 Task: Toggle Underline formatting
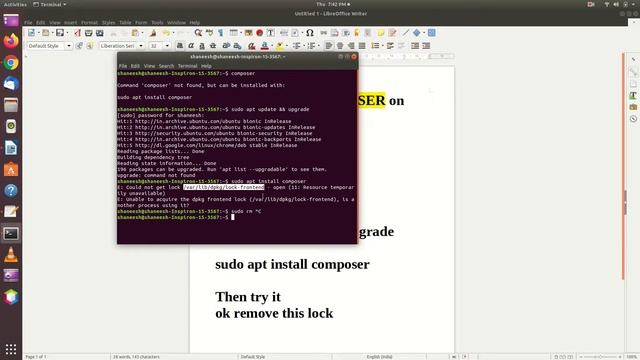point(202,46)
